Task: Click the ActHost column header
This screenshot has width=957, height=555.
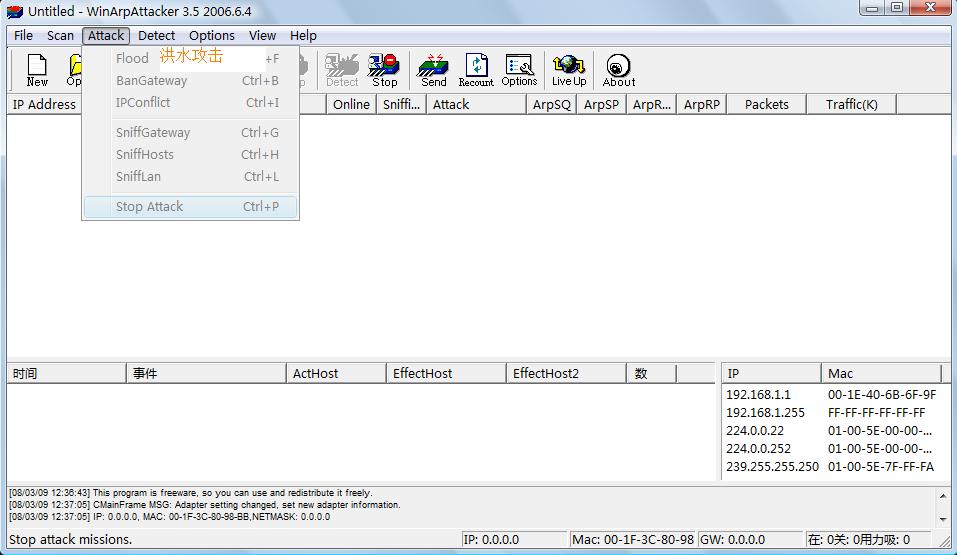Action: pos(336,373)
